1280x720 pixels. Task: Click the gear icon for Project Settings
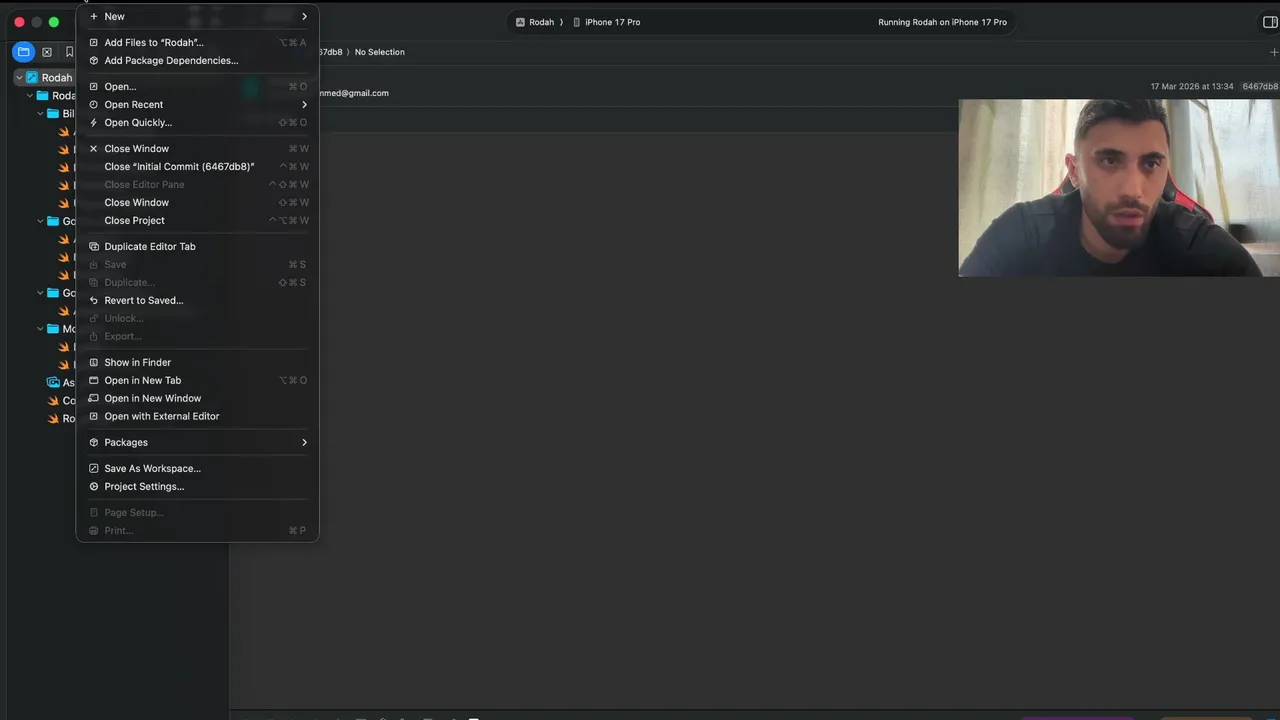94,486
